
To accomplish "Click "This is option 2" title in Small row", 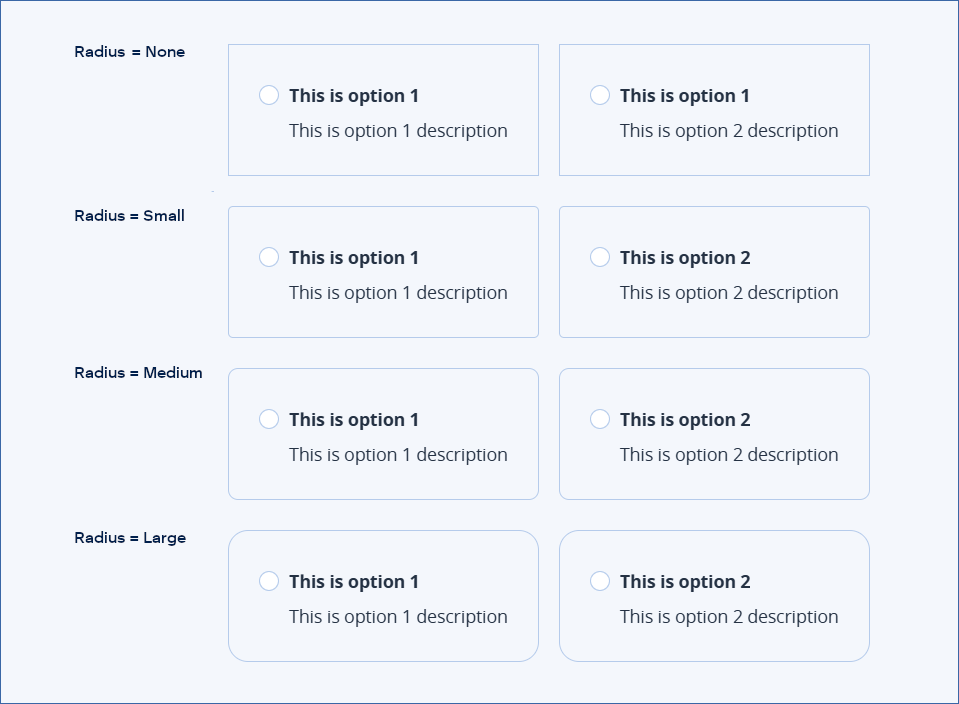I will click(685, 258).
